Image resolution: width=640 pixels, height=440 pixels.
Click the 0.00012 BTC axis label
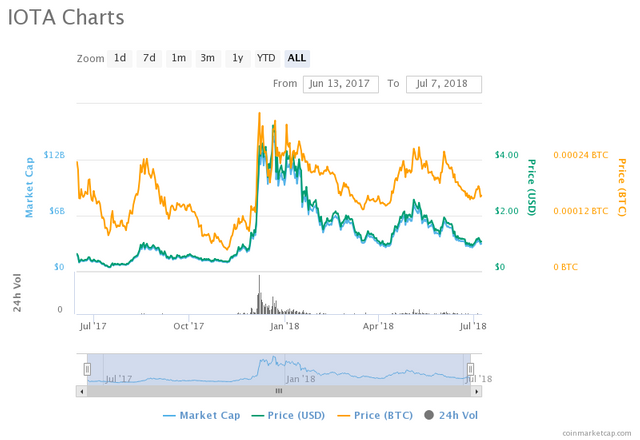tap(580, 211)
